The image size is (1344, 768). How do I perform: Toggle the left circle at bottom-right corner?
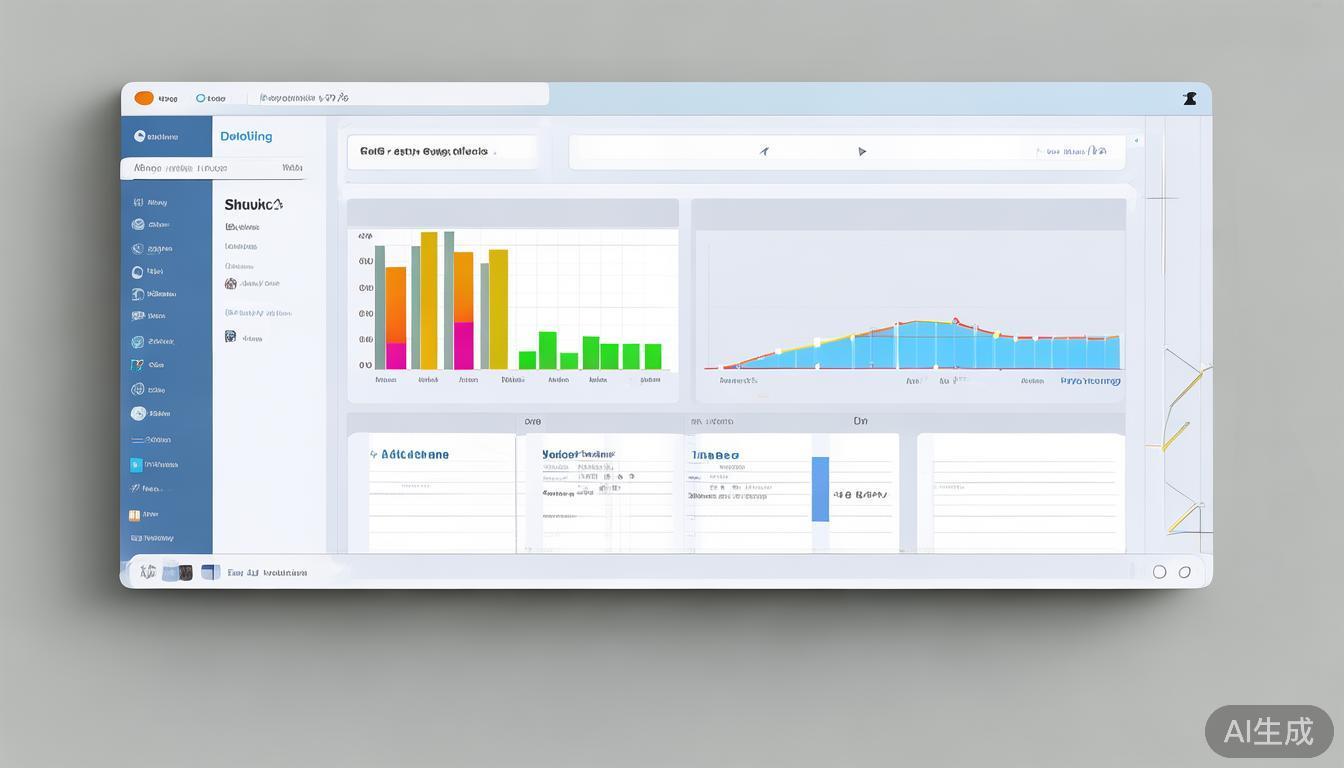(x=1159, y=572)
